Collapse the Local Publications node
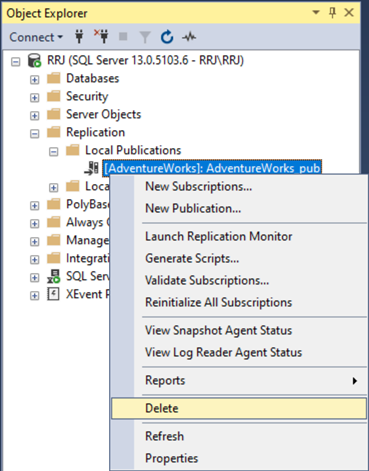This screenshot has width=369, height=471. 54,152
